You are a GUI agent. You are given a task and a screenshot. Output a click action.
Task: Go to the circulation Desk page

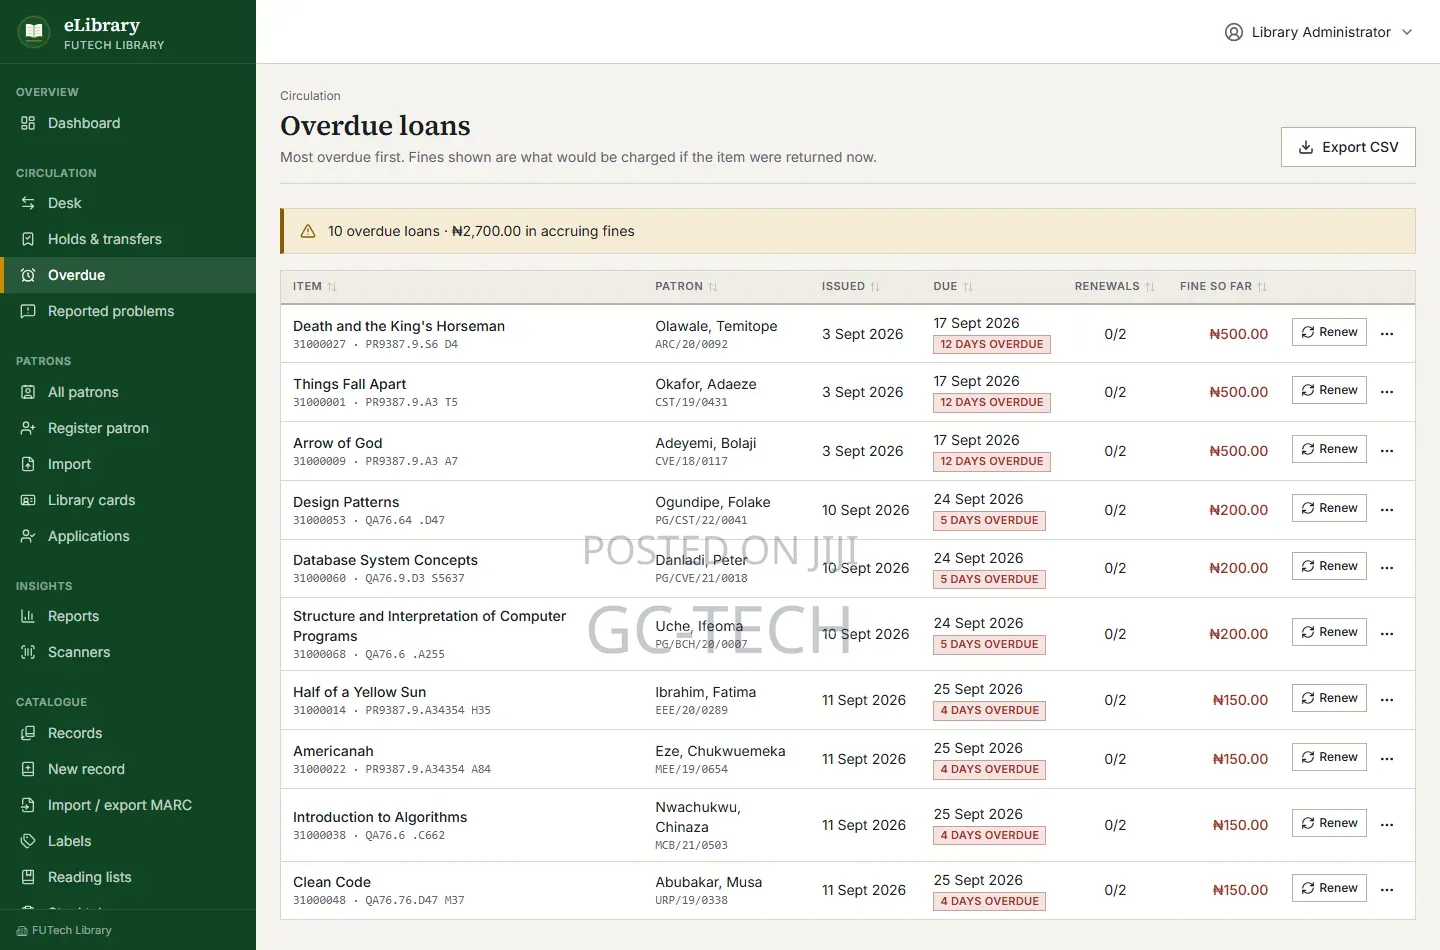tap(128, 203)
